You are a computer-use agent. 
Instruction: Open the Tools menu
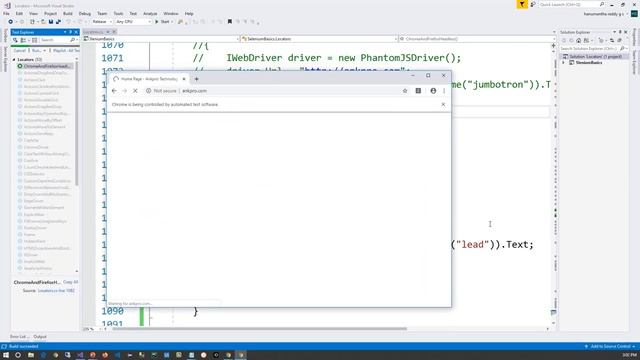(x=118, y=13)
